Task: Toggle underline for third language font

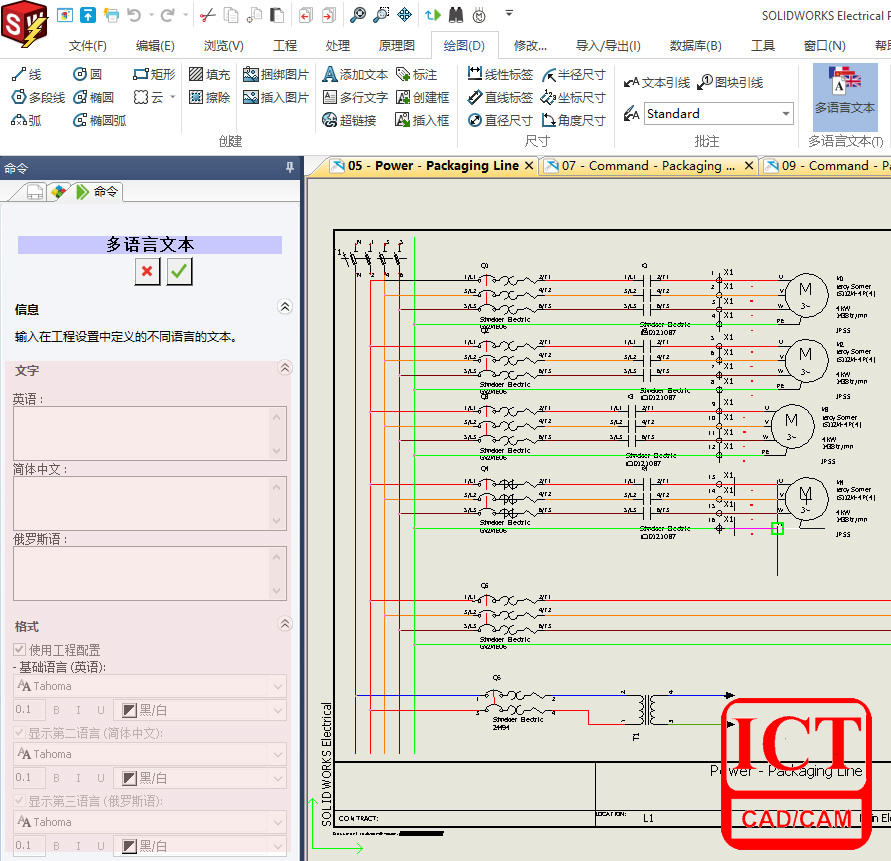Action: pyautogui.click(x=101, y=846)
